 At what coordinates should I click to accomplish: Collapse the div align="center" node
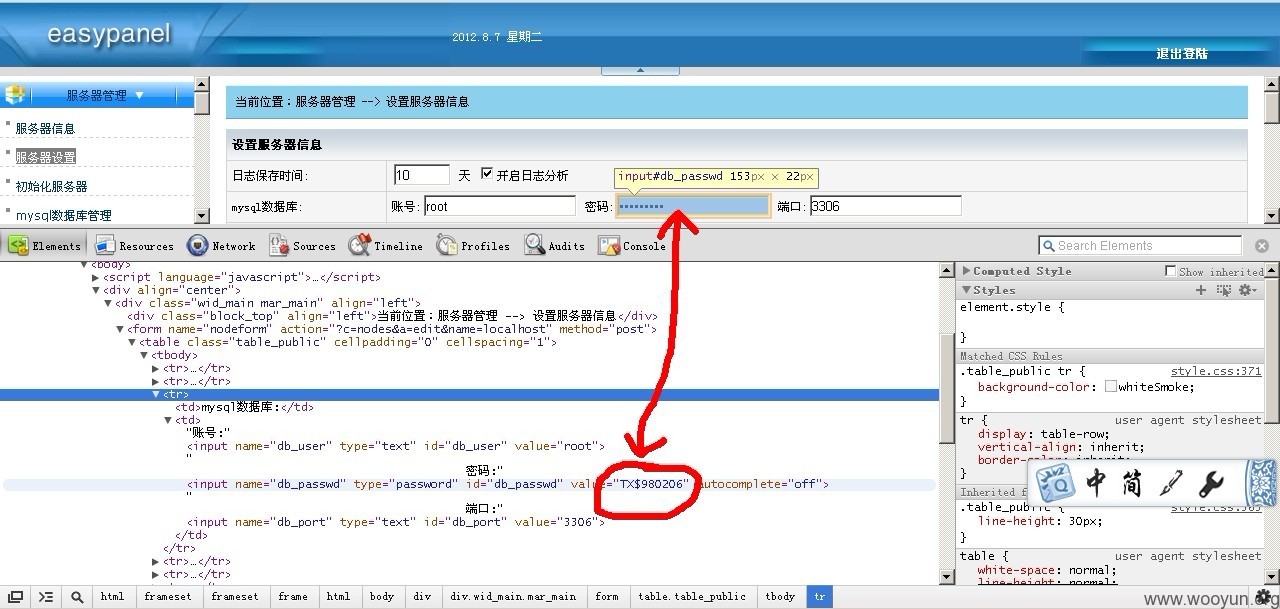click(96, 290)
